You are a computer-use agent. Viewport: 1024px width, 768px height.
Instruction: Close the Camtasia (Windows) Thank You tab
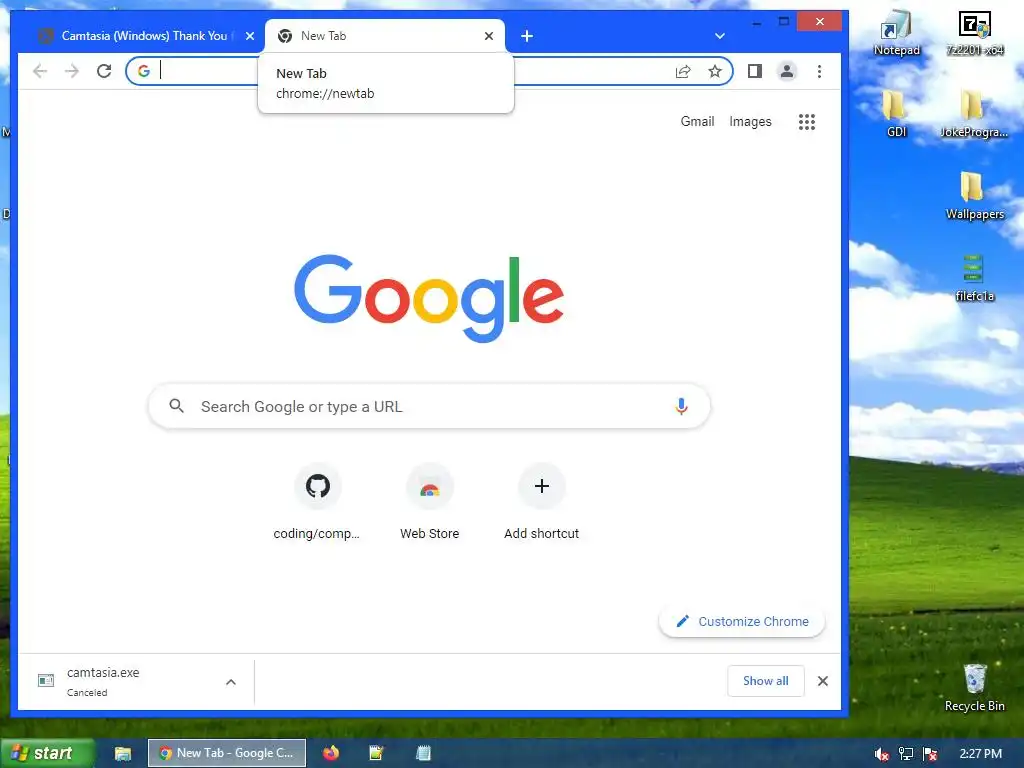(249, 36)
